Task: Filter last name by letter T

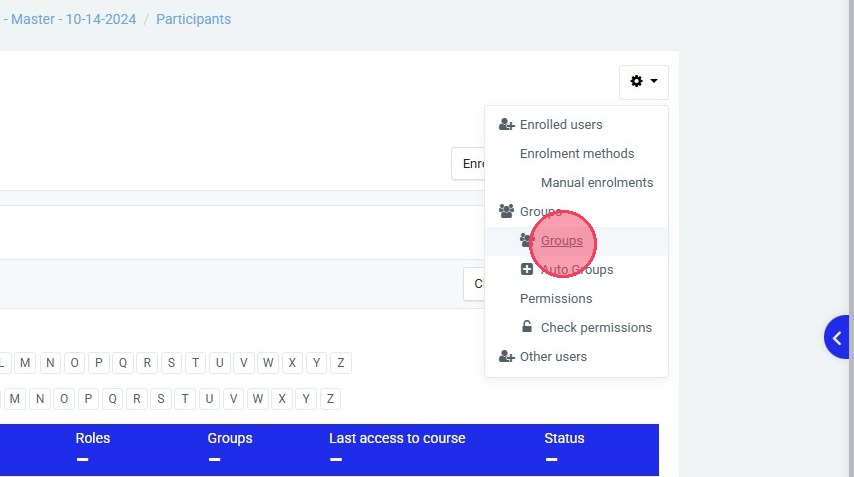Action: coord(185,399)
